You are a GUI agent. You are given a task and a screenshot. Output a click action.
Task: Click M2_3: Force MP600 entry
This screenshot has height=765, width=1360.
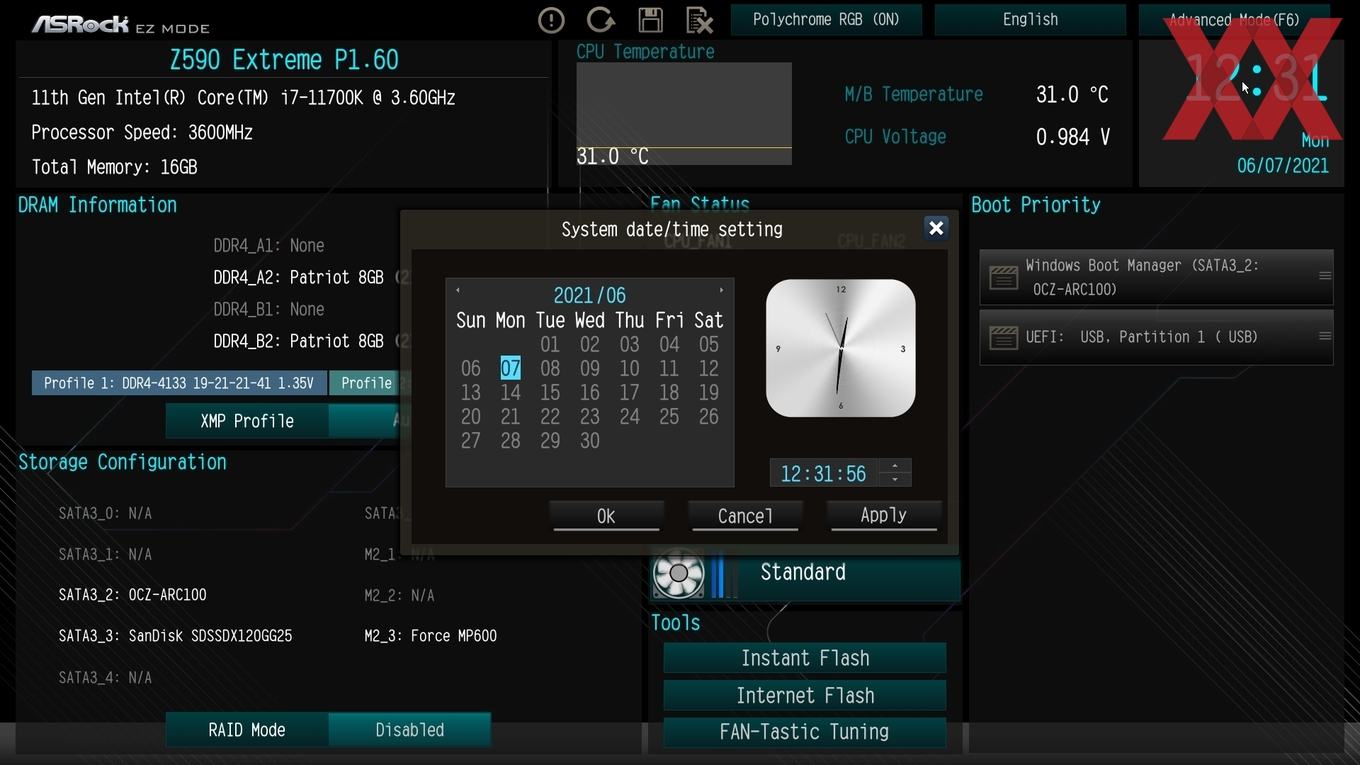point(430,635)
